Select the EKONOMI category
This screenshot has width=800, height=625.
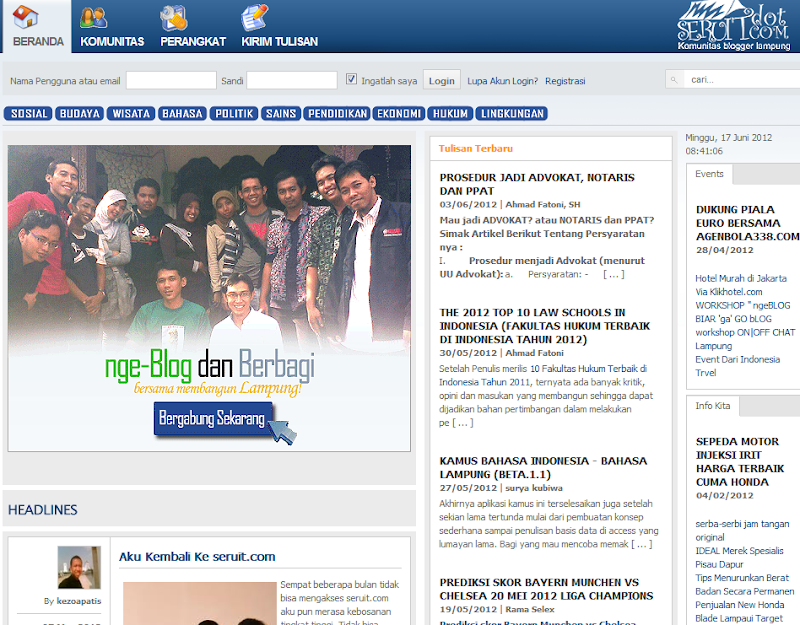click(x=399, y=113)
